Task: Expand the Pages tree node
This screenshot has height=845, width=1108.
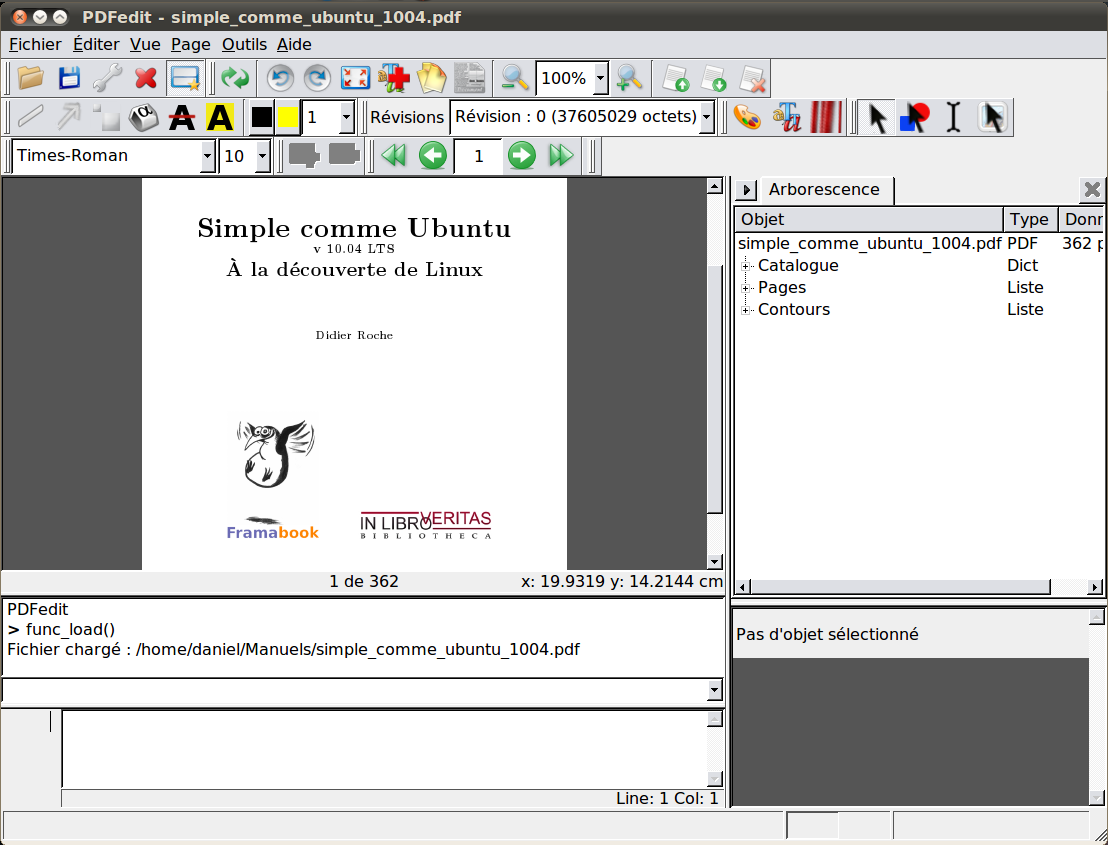Action: pos(746,288)
